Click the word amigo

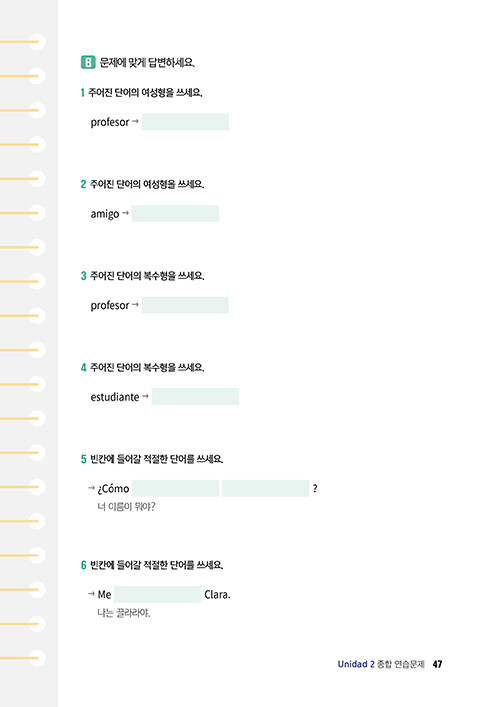coord(105,214)
